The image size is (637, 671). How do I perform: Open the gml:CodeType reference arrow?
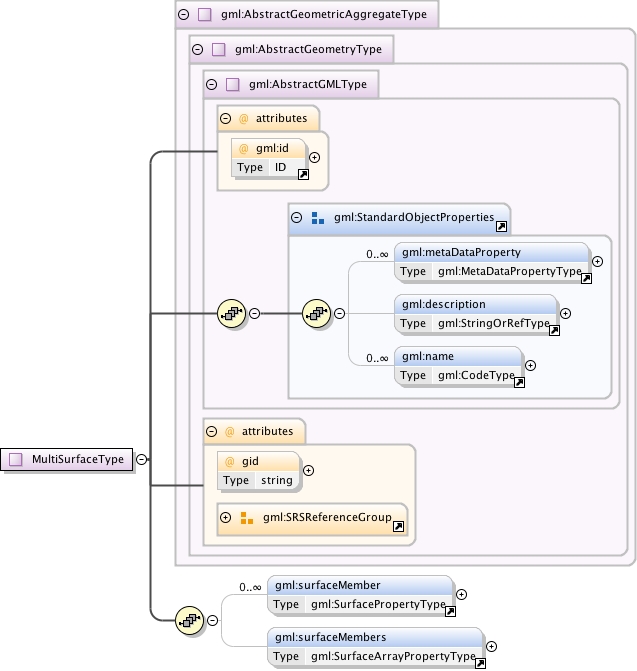coord(519,382)
